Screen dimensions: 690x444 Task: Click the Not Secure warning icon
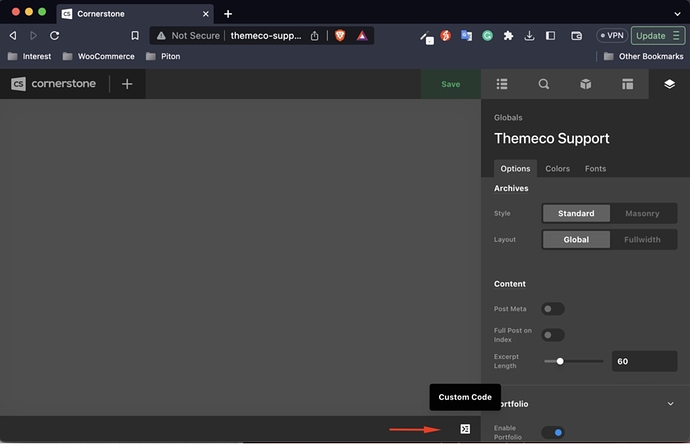[161, 36]
